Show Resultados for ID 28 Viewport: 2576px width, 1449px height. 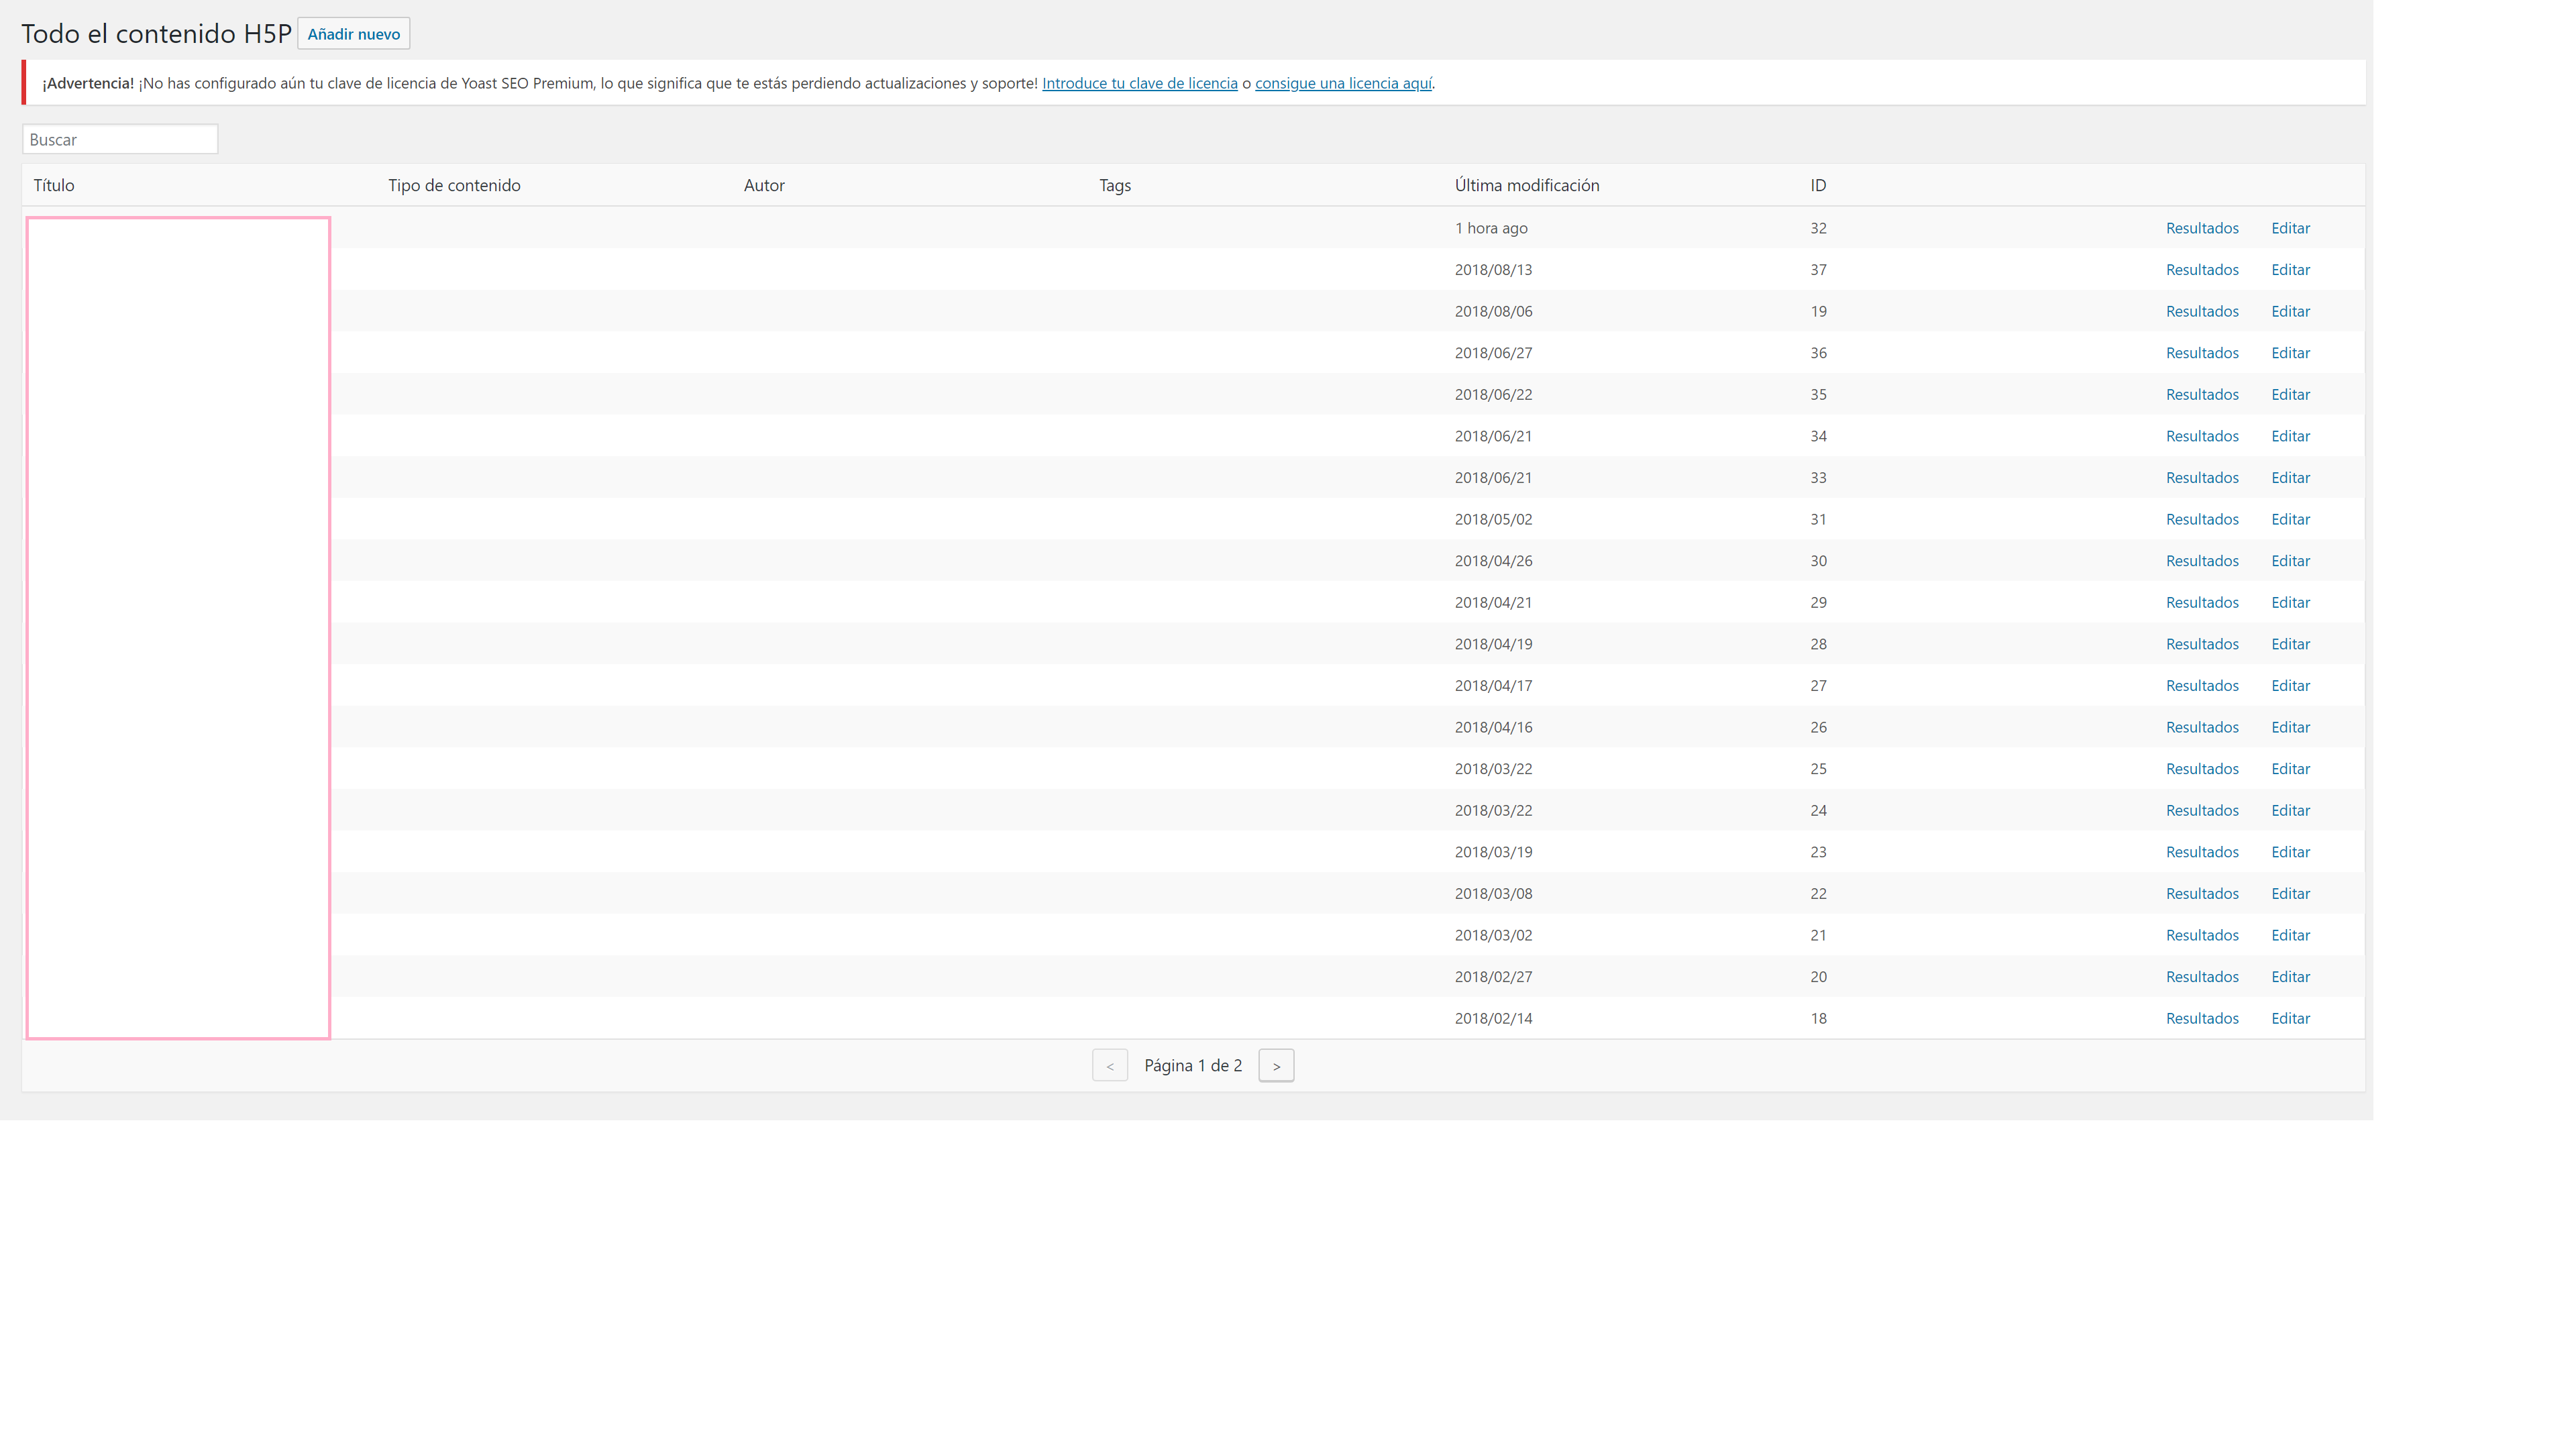pos(2202,644)
